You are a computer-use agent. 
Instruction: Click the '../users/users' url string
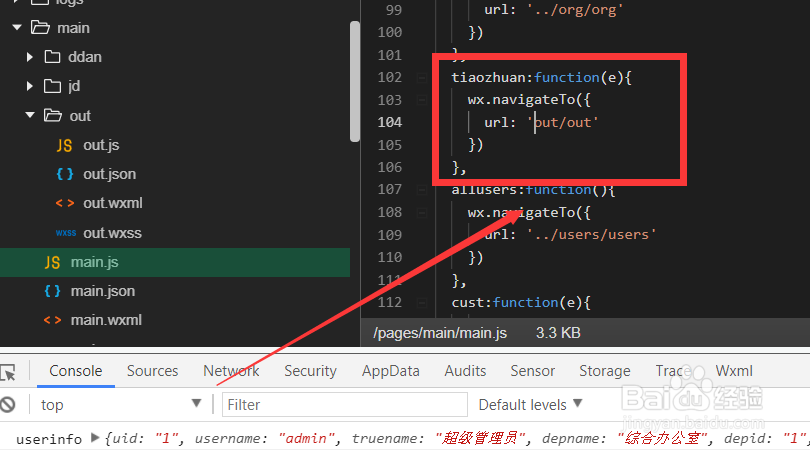pyautogui.click(x=591, y=235)
